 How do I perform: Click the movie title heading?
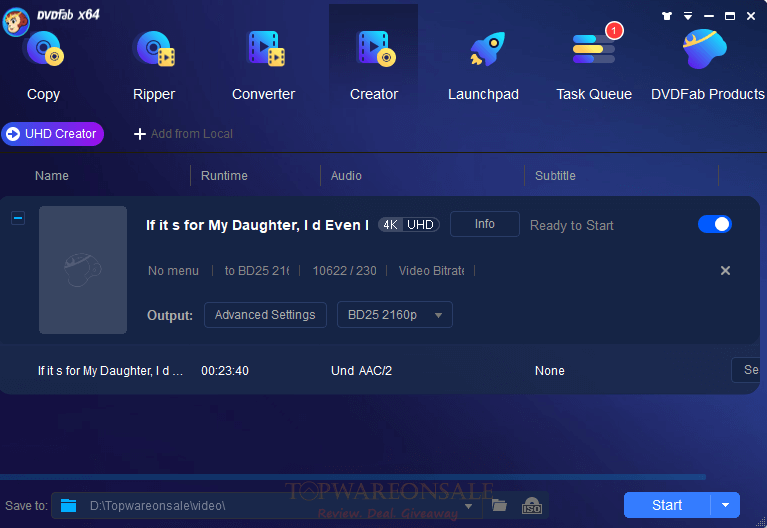[257, 225]
